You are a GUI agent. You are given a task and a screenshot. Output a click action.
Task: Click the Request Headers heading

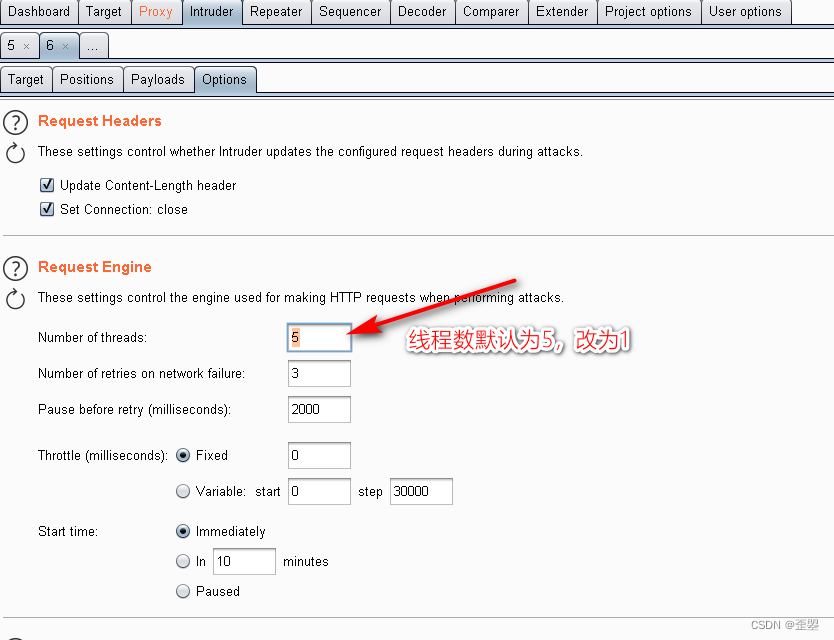pyautogui.click(x=99, y=121)
